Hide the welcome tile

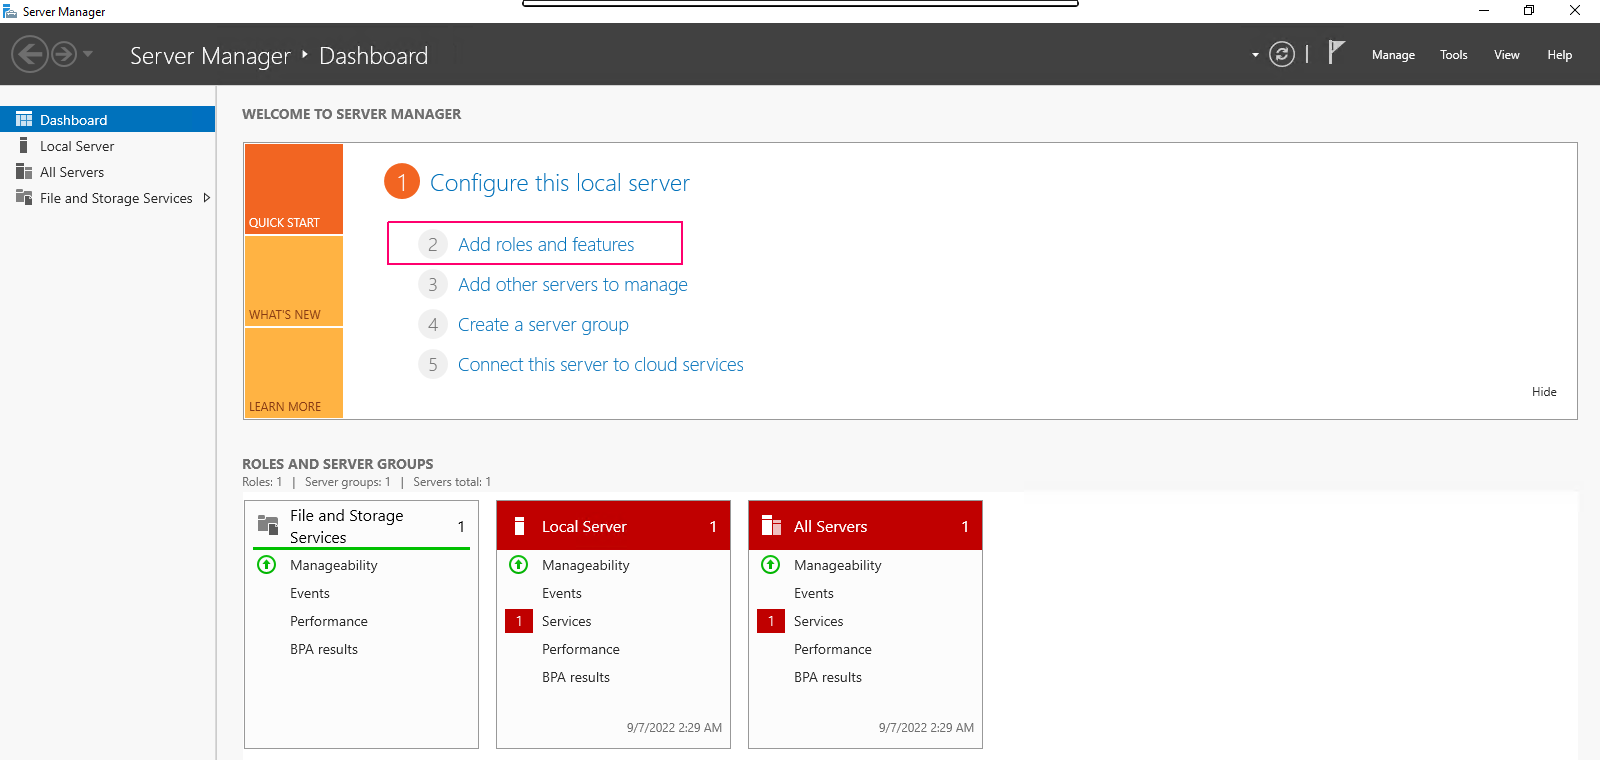pyautogui.click(x=1544, y=392)
